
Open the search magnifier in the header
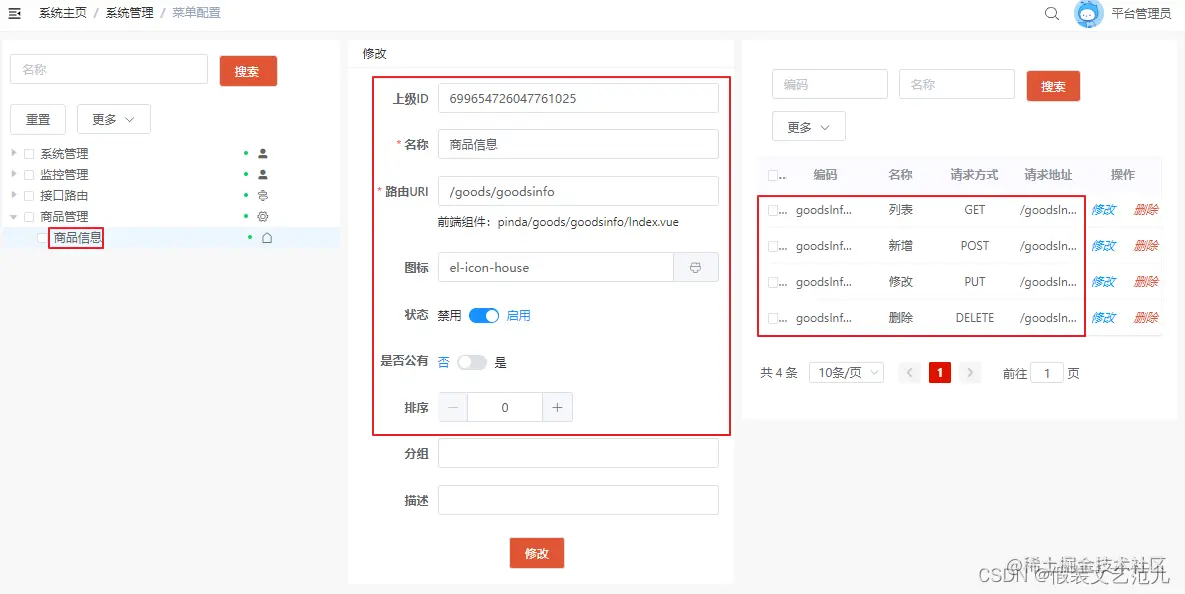click(1051, 14)
